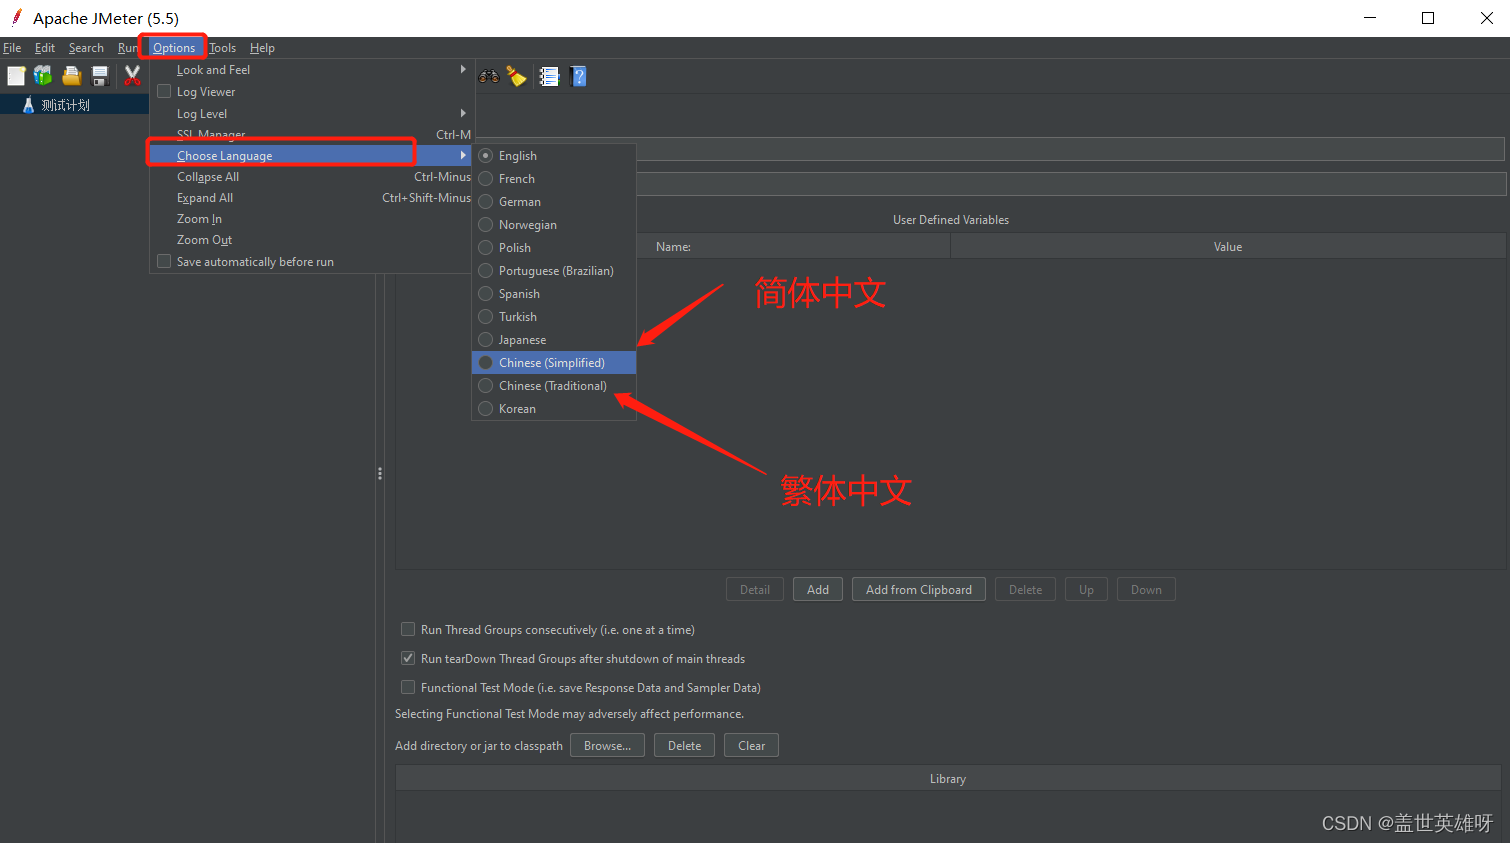Uncheck Run tearDown Thread Groups after shutdown
Screen dimensions: 1510x843
408,658
